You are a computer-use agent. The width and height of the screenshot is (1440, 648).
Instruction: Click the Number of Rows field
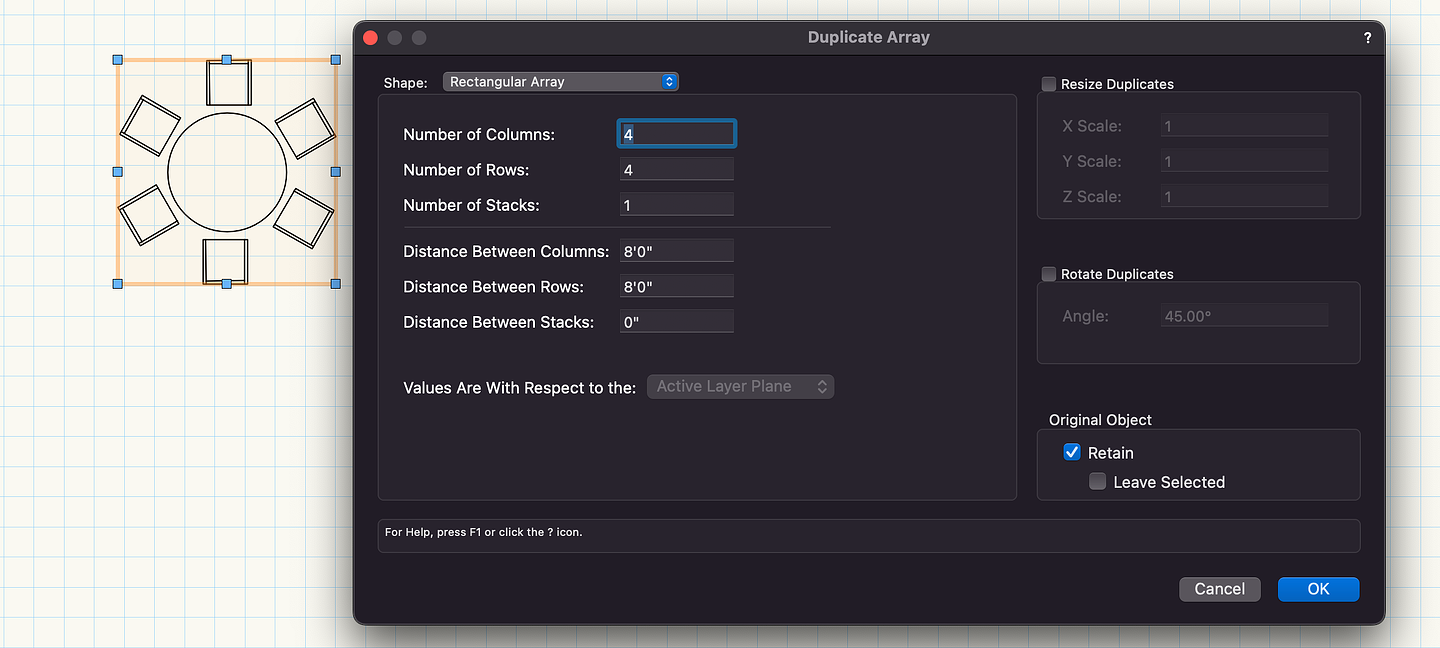pos(677,170)
